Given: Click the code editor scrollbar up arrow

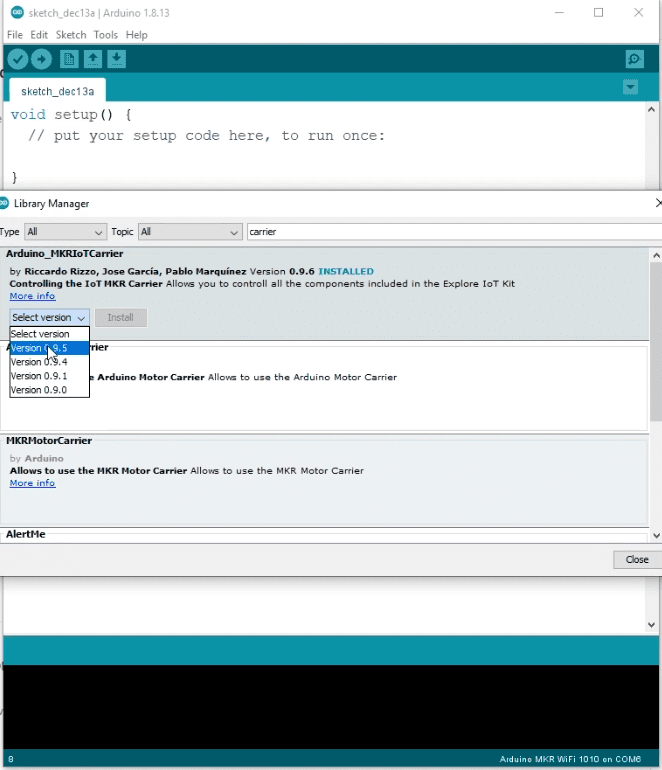Looking at the screenshot, I should click(x=651, y=110).
